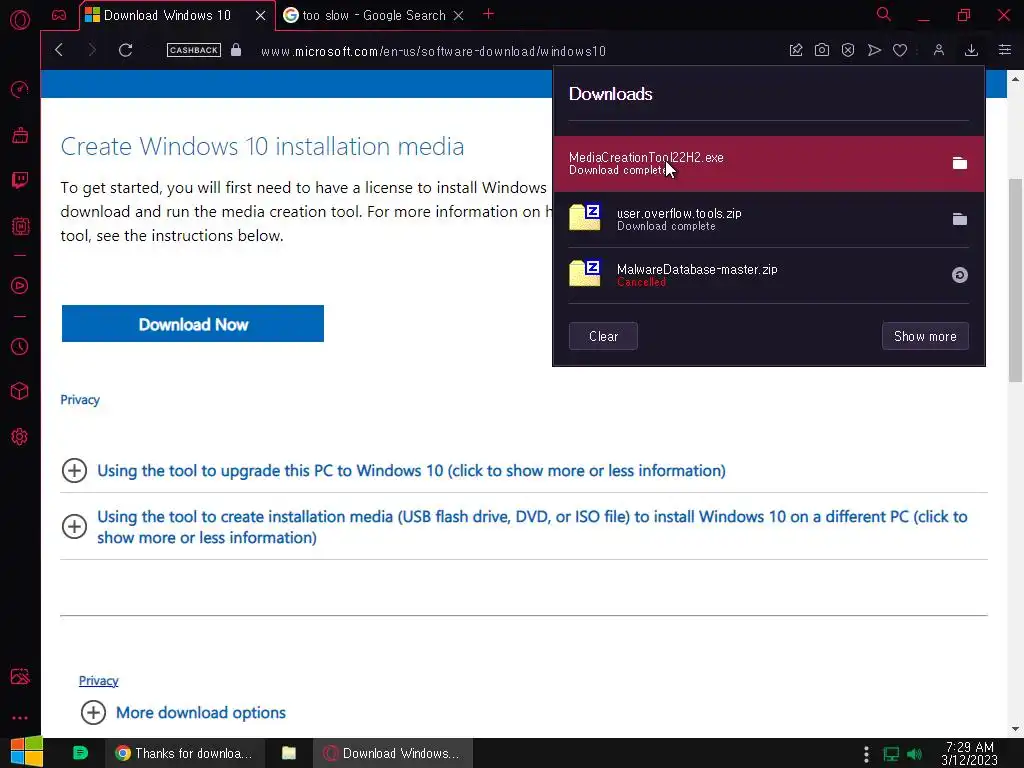Switch to Chrome Thanks for downloading window

(185, 753)
